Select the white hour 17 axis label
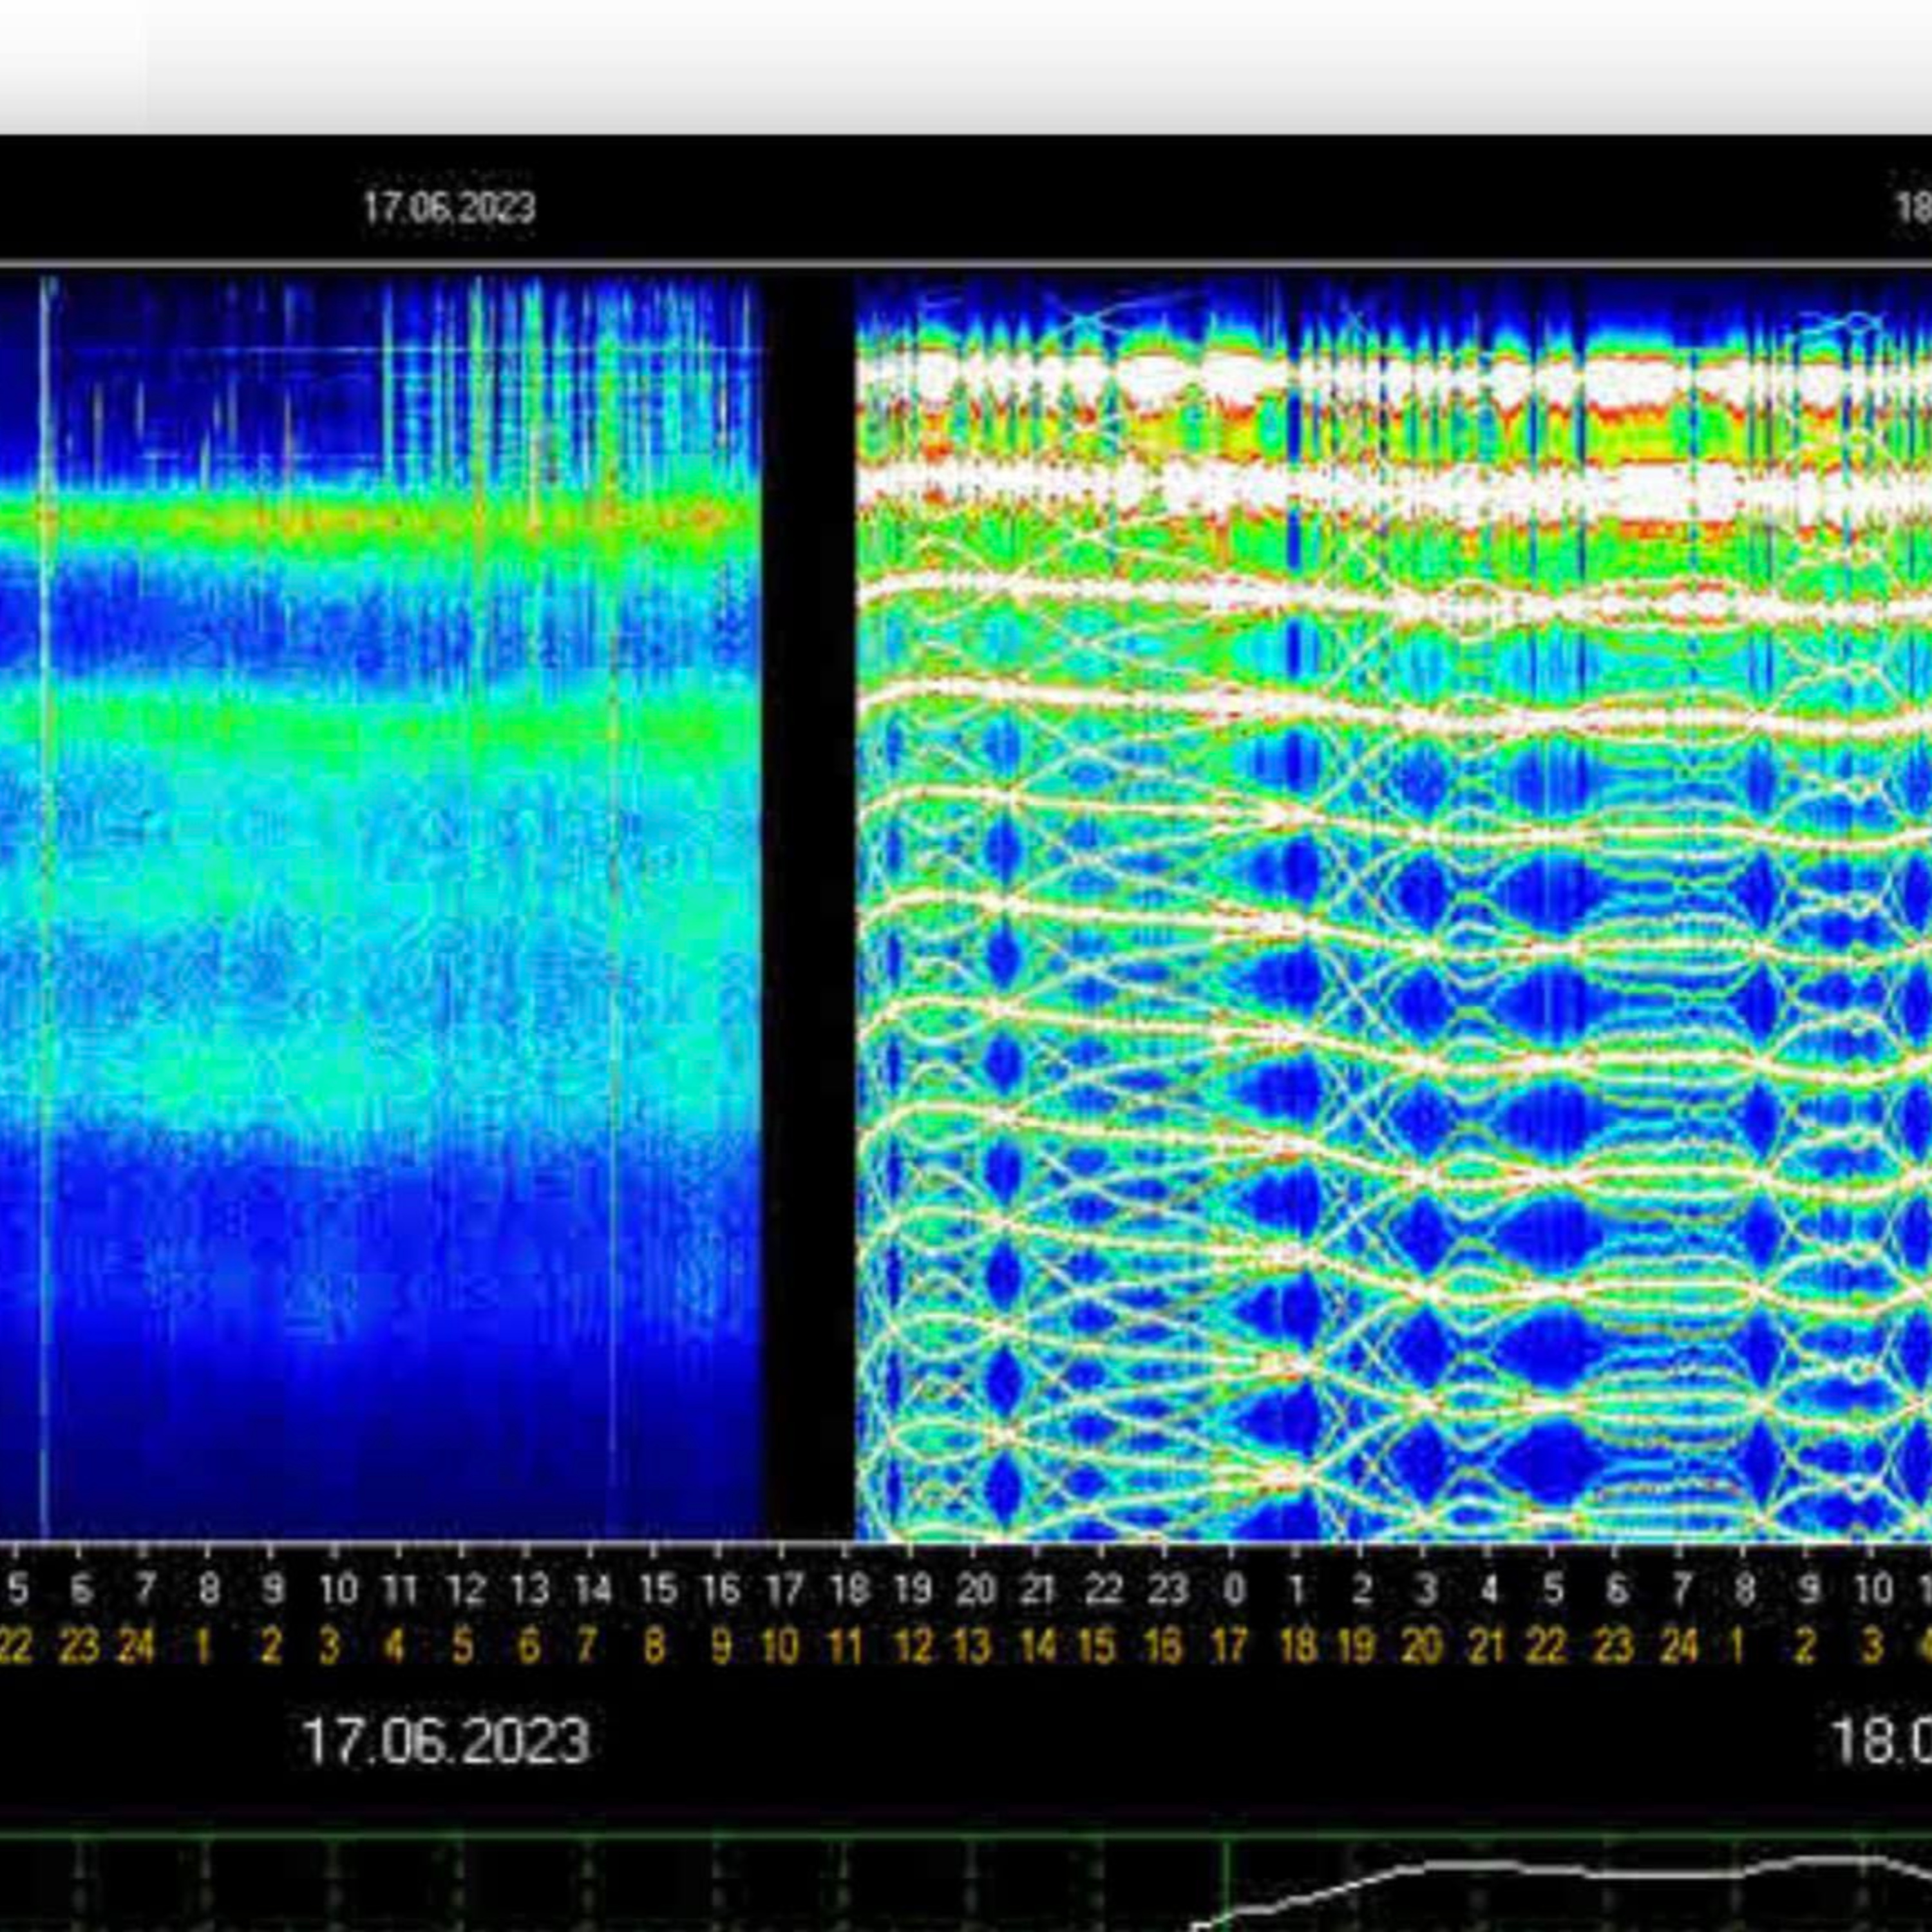 tap(784, 1589)
